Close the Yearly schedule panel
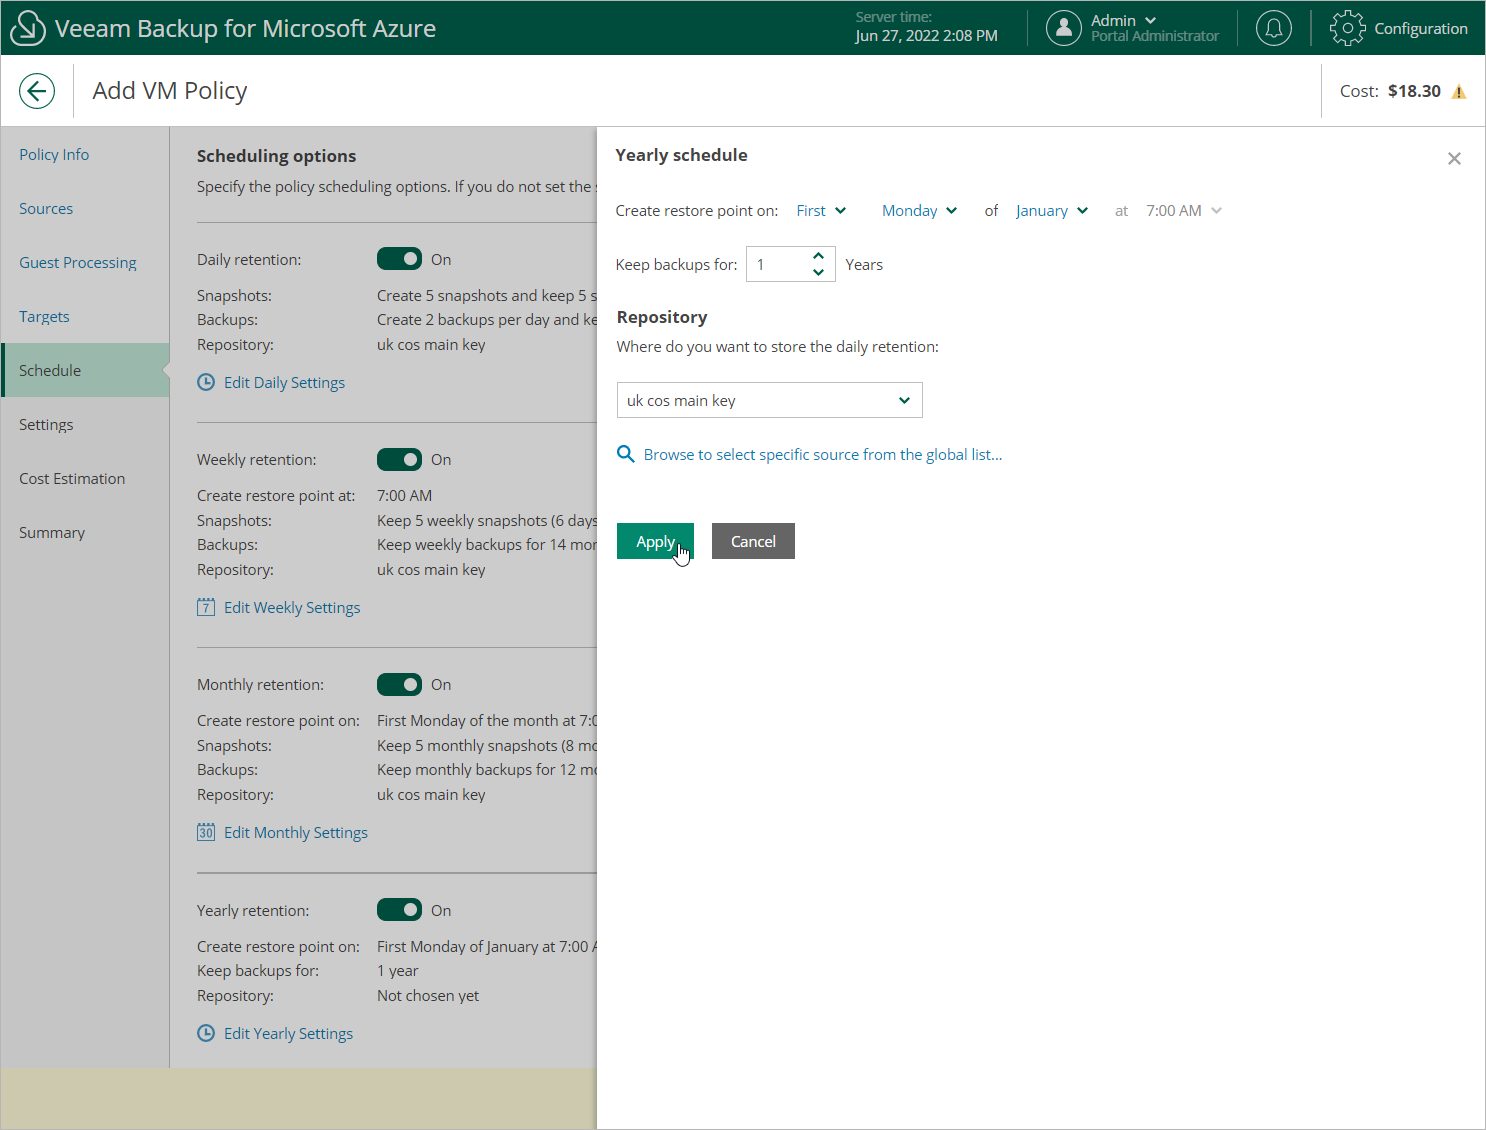This screenshot has width=1486, height=1130. click(x=1454, y=159)
